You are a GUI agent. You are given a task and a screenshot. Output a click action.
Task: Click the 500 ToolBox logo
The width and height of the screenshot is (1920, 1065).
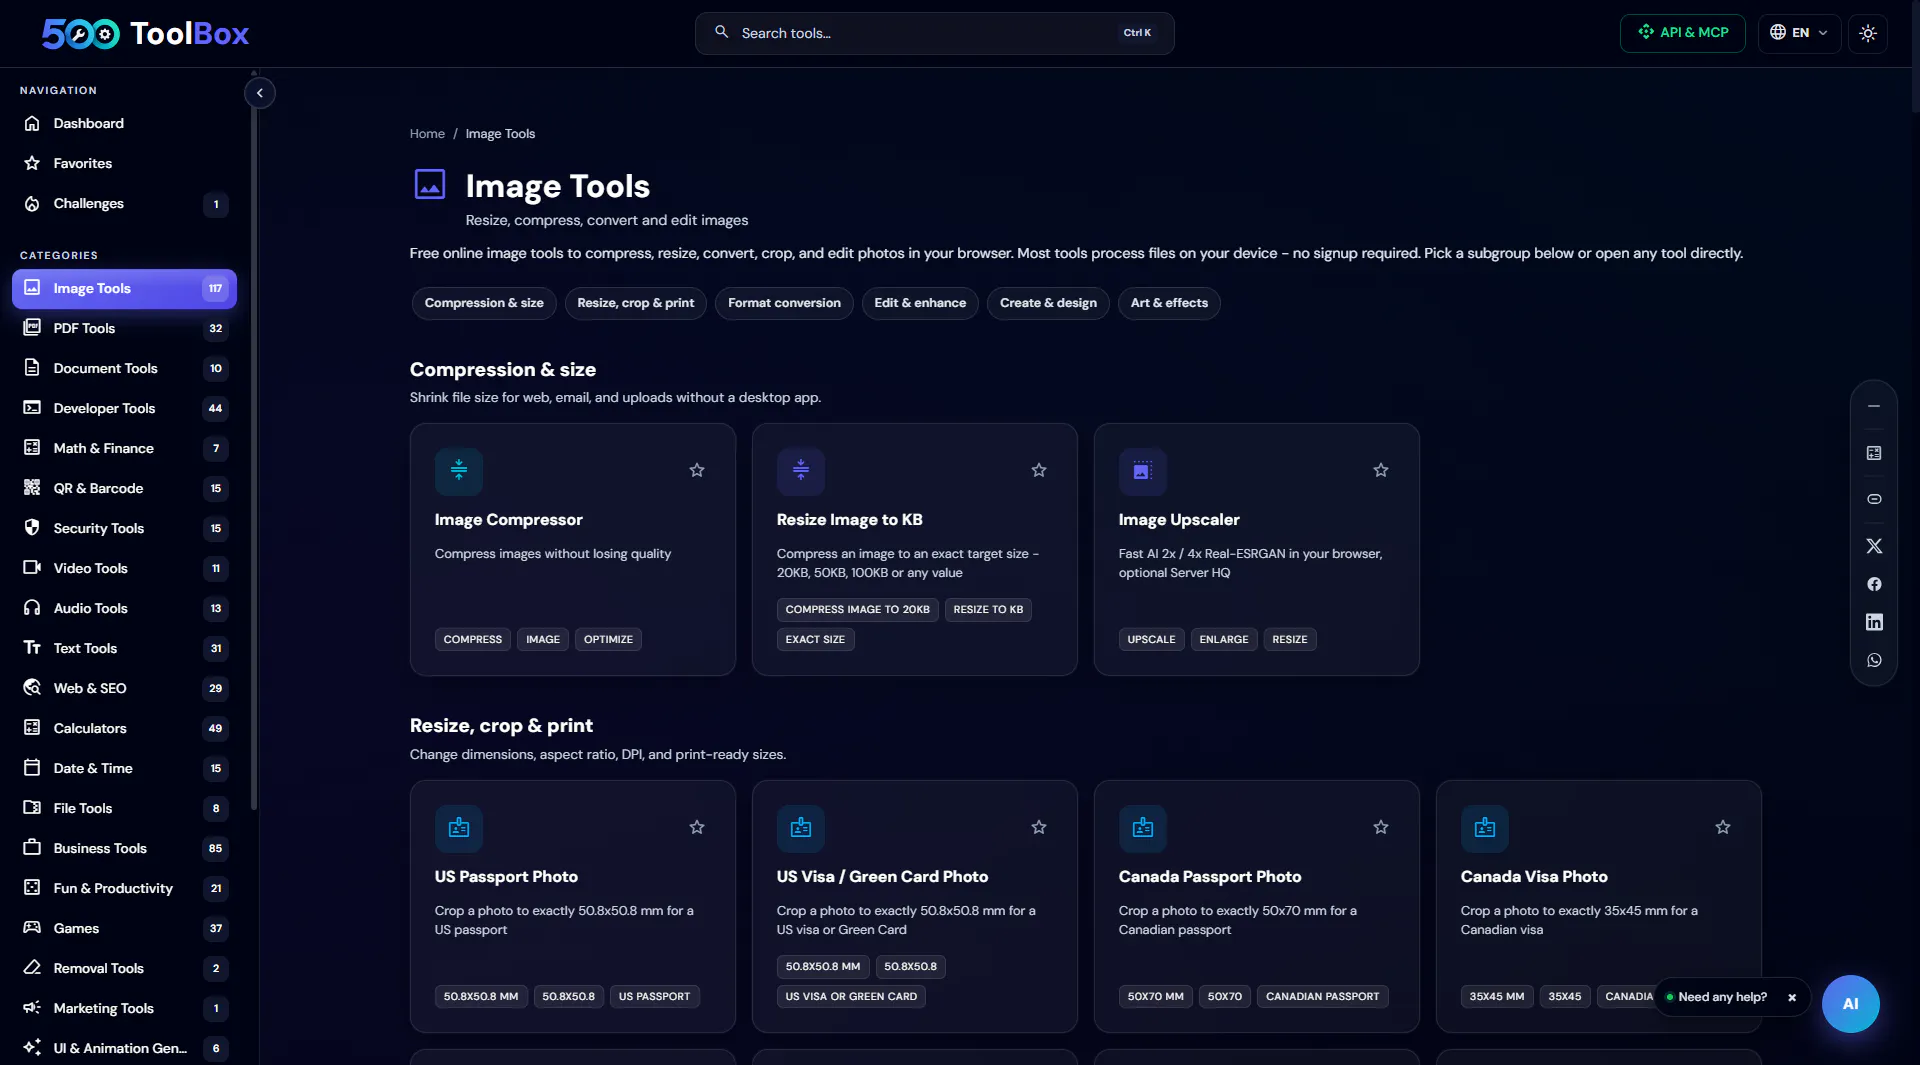(x=145, y=33)
